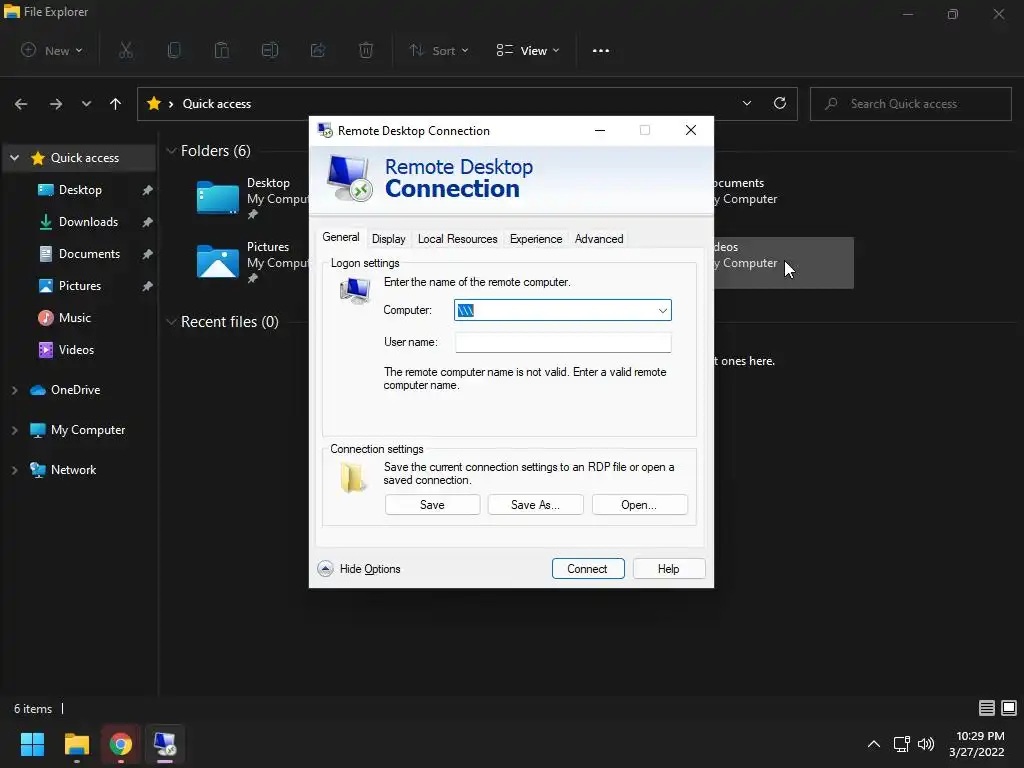
Task: Click File Explorer icon on the taskbar
Action: pyautogui.click(x=76, y=744)
